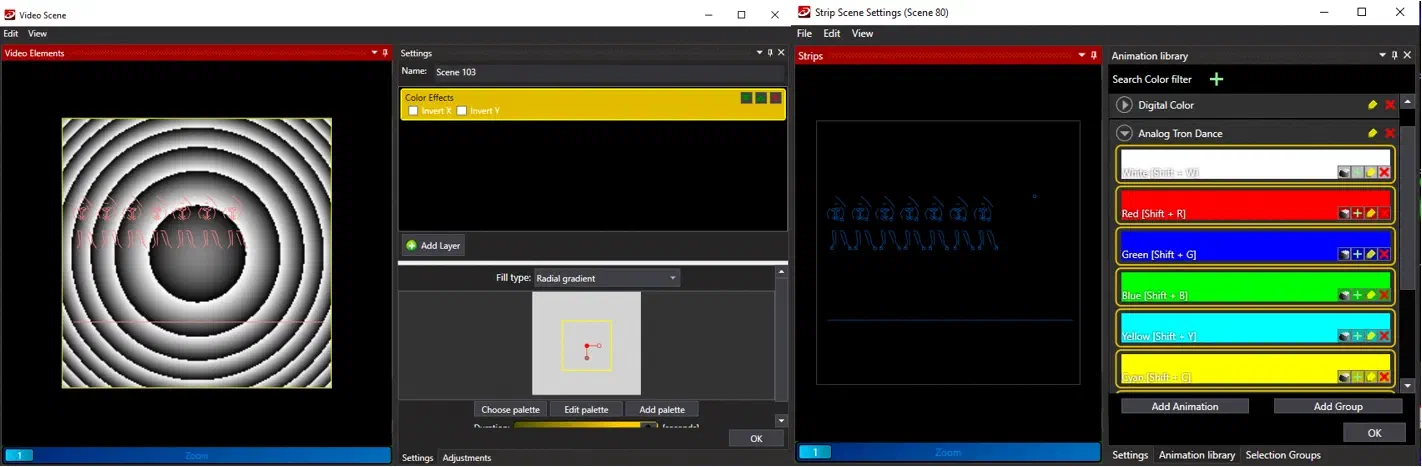Click the Choose palette button
Screen dimensions: 1422x467
[x=510, y=410]
